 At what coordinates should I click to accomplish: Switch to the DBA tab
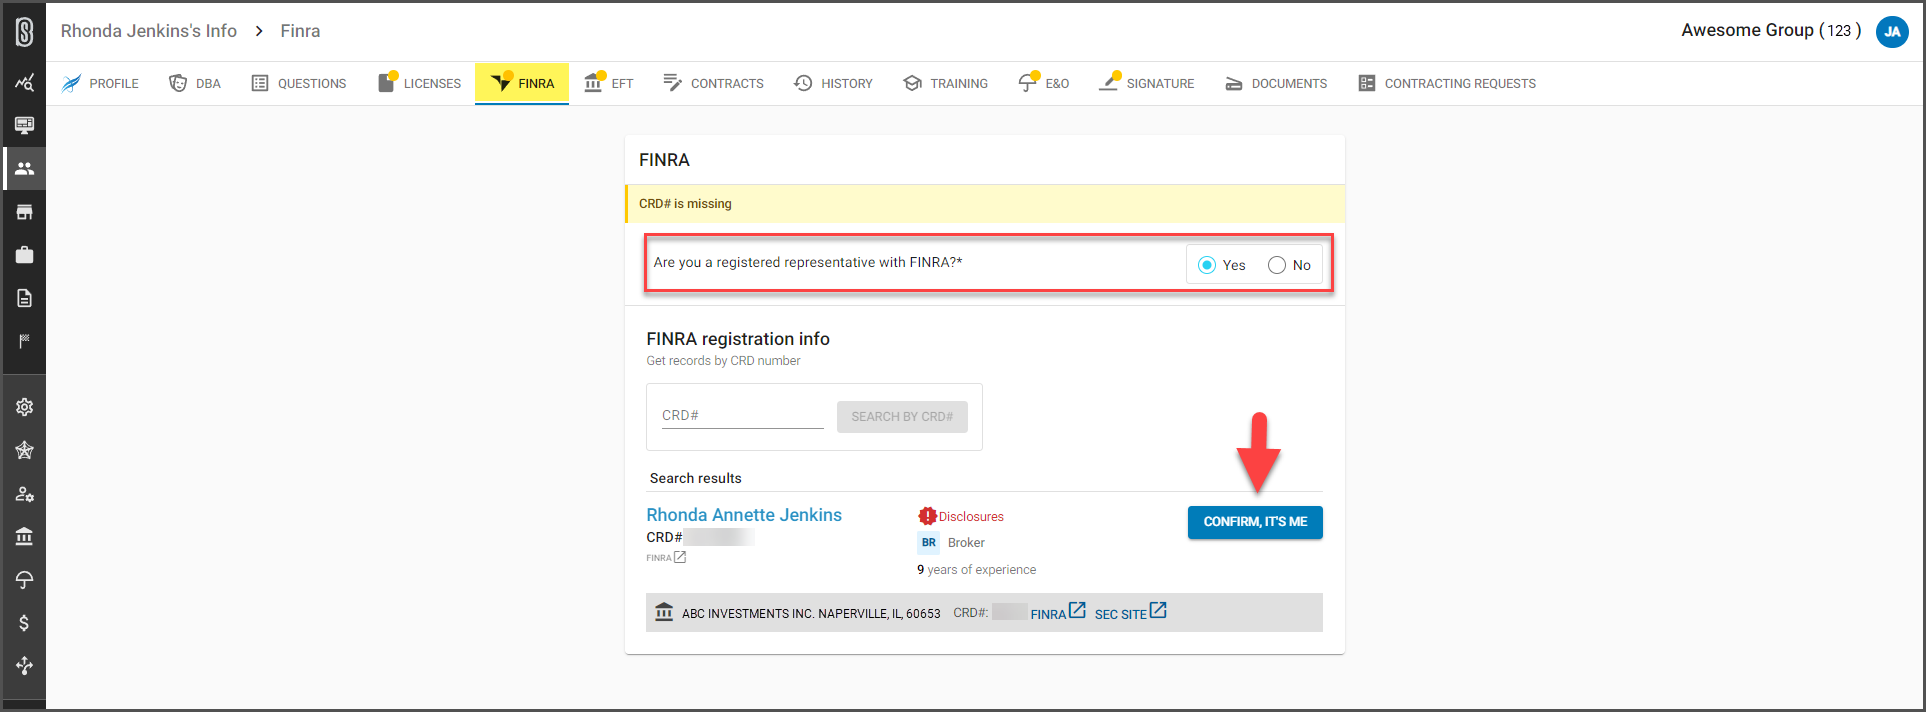point(195,84)
